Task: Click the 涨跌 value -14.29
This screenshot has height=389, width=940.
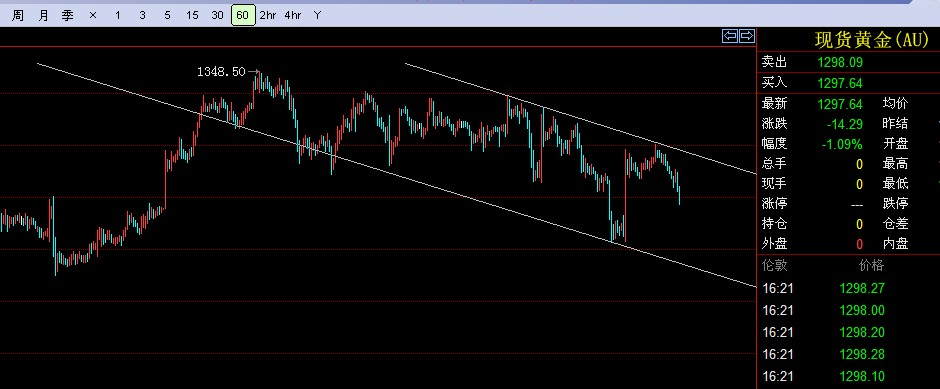Action: (x=845, y=124)
